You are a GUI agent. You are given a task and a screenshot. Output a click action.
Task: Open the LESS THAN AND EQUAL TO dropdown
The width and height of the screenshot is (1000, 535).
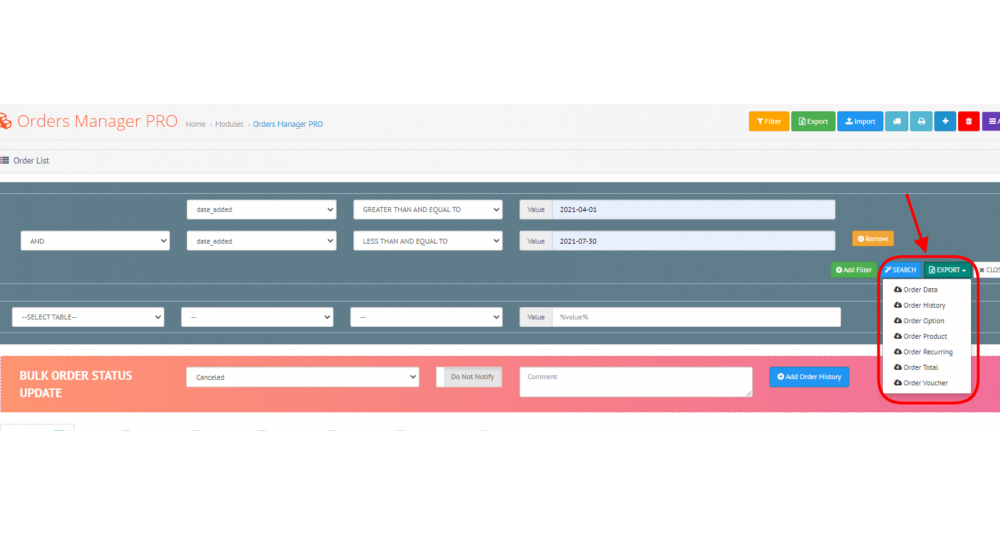(428, 241)
